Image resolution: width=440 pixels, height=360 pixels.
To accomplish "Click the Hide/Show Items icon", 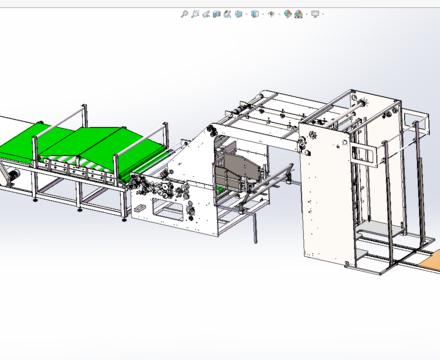I will [271, 14].
